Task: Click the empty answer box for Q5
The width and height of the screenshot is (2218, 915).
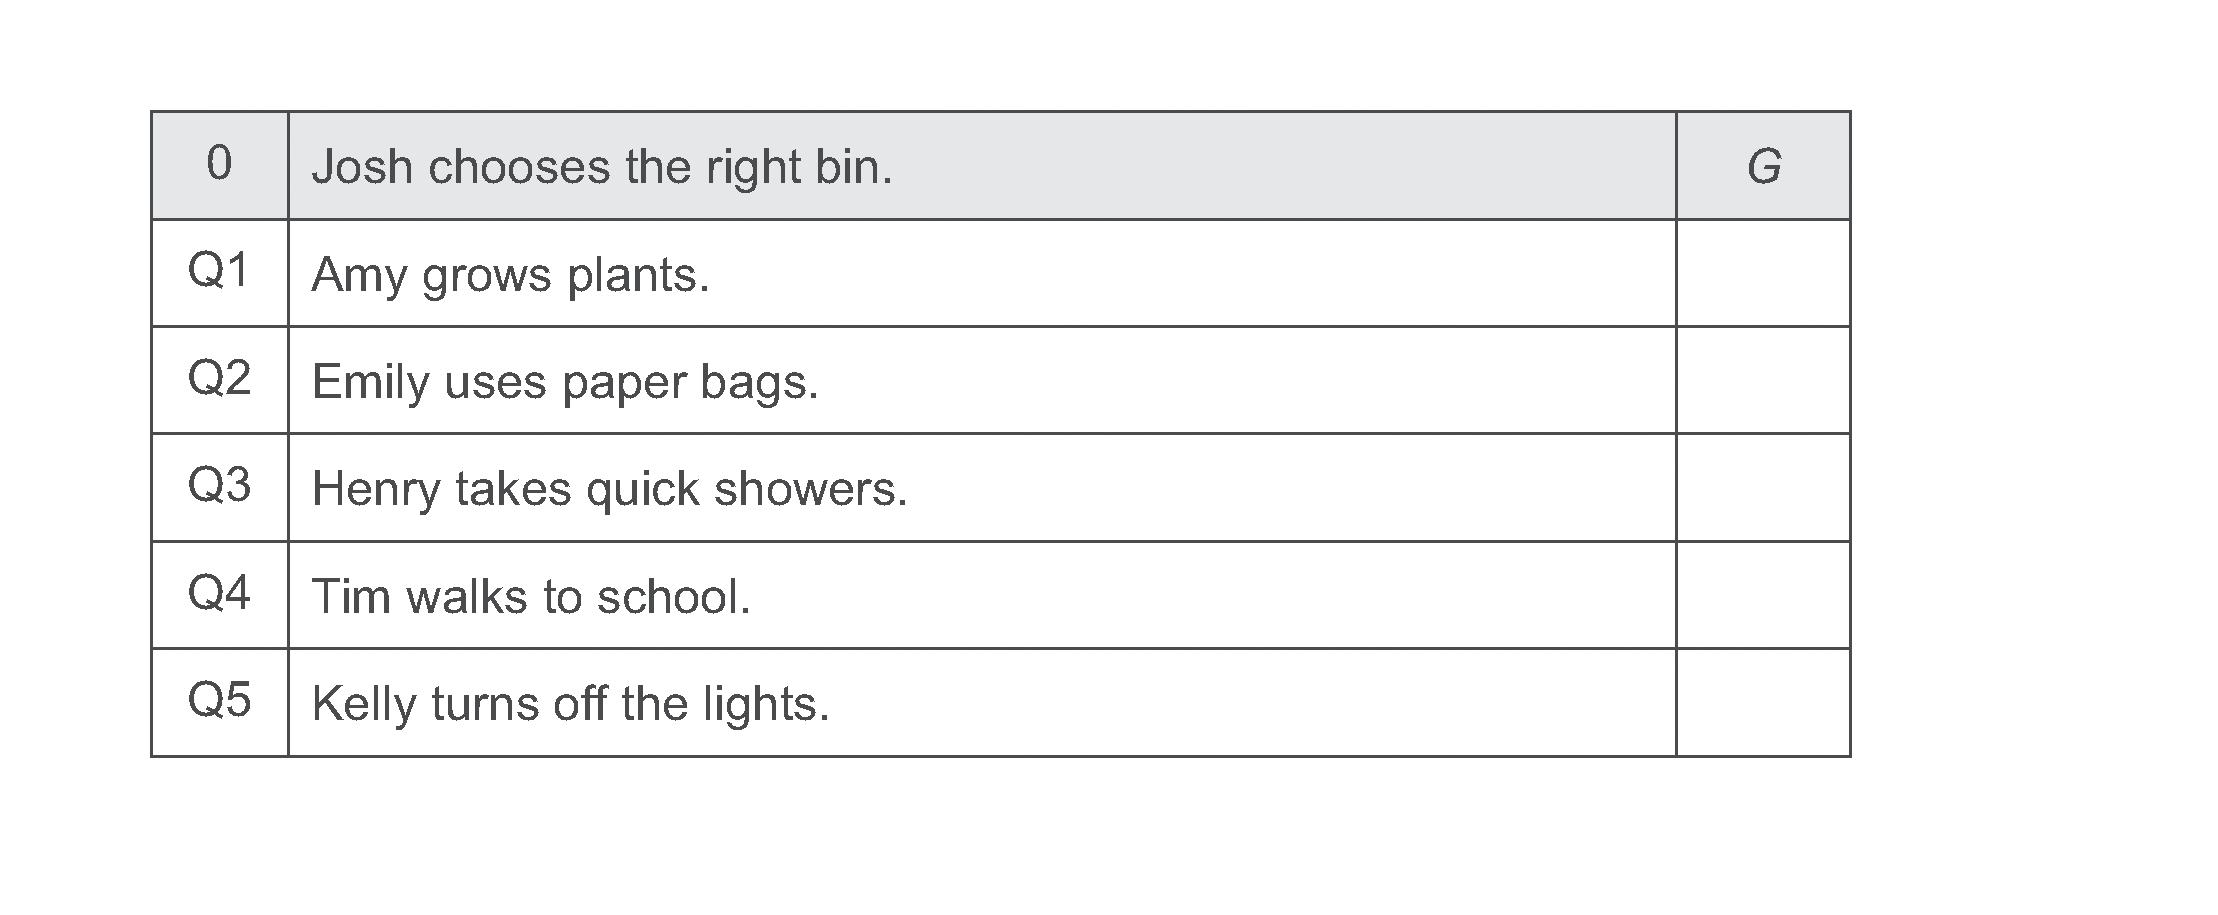Action: (x=1763, y=703)
